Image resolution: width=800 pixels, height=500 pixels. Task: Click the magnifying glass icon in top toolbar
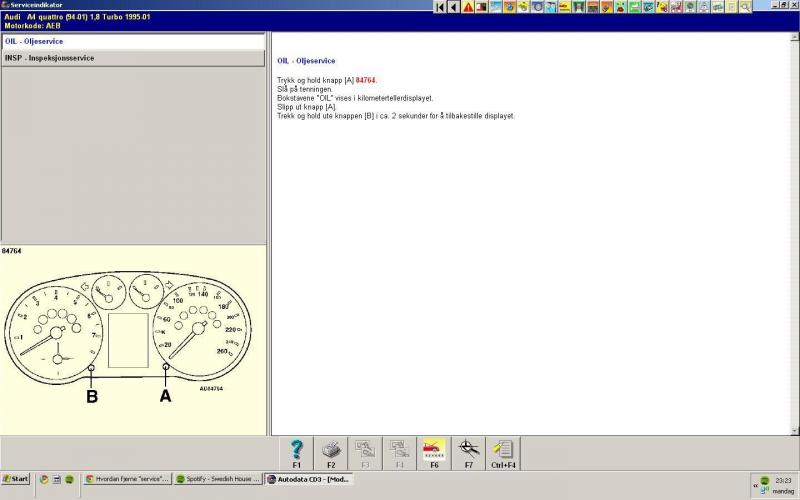745,7
